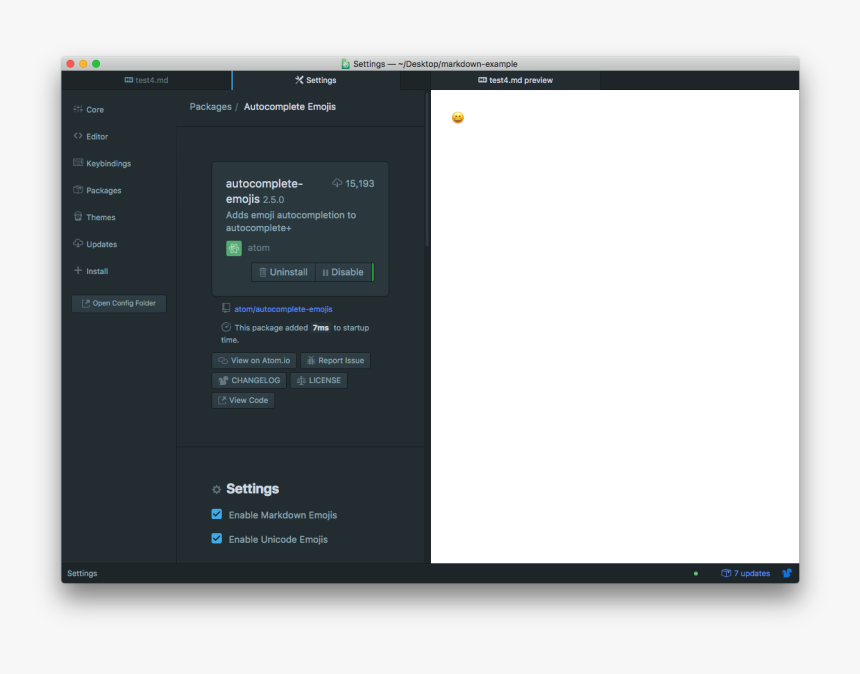Screen dimensions: 860x674
Task: Click the package icon beside 7 updates
Action: click(x=726, y=573)
